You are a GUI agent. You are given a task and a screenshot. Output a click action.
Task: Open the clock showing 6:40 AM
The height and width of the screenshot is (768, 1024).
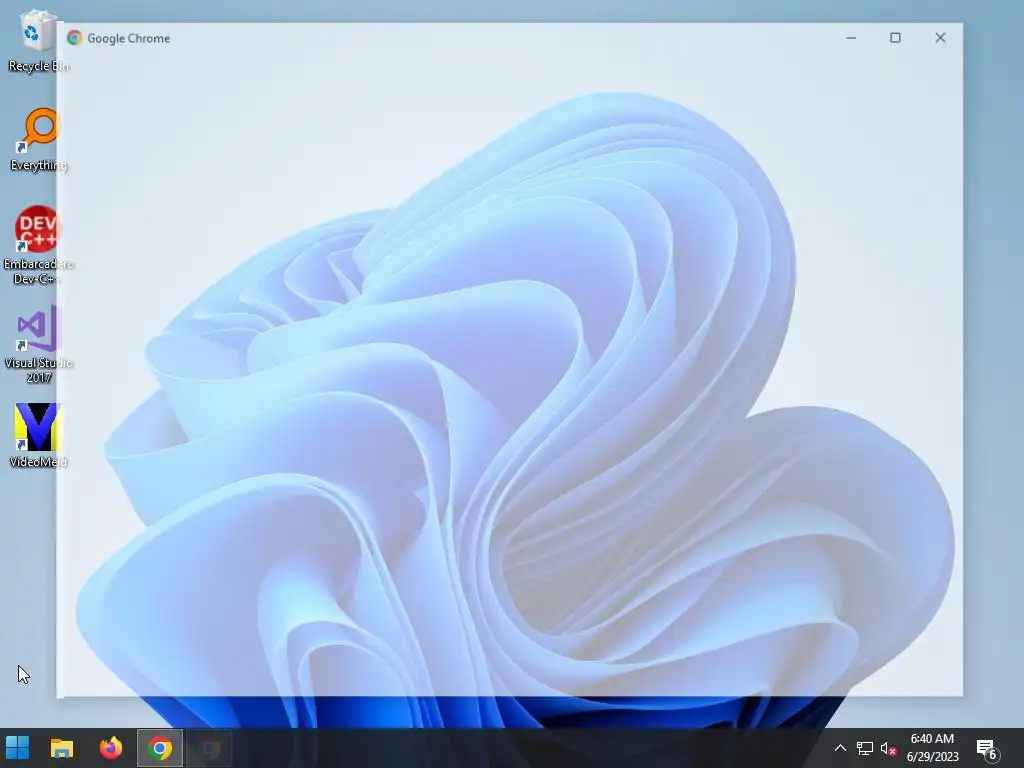click(933, 748)
